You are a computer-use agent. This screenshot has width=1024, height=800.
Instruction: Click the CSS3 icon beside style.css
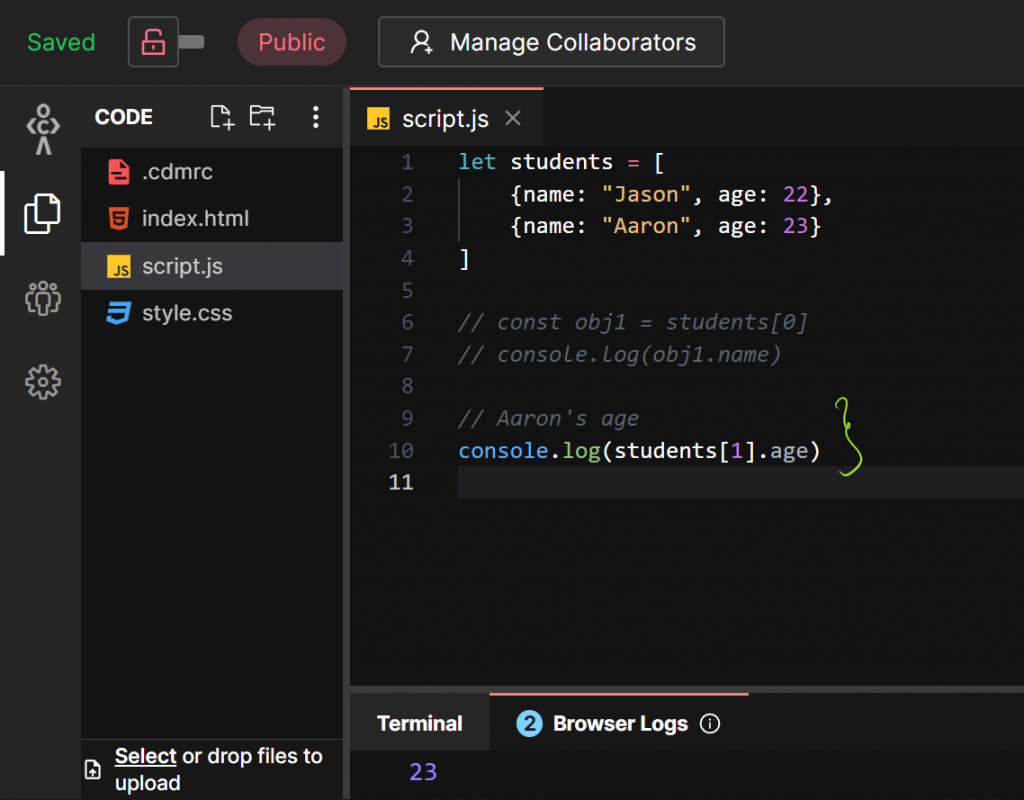click(119, 313)
